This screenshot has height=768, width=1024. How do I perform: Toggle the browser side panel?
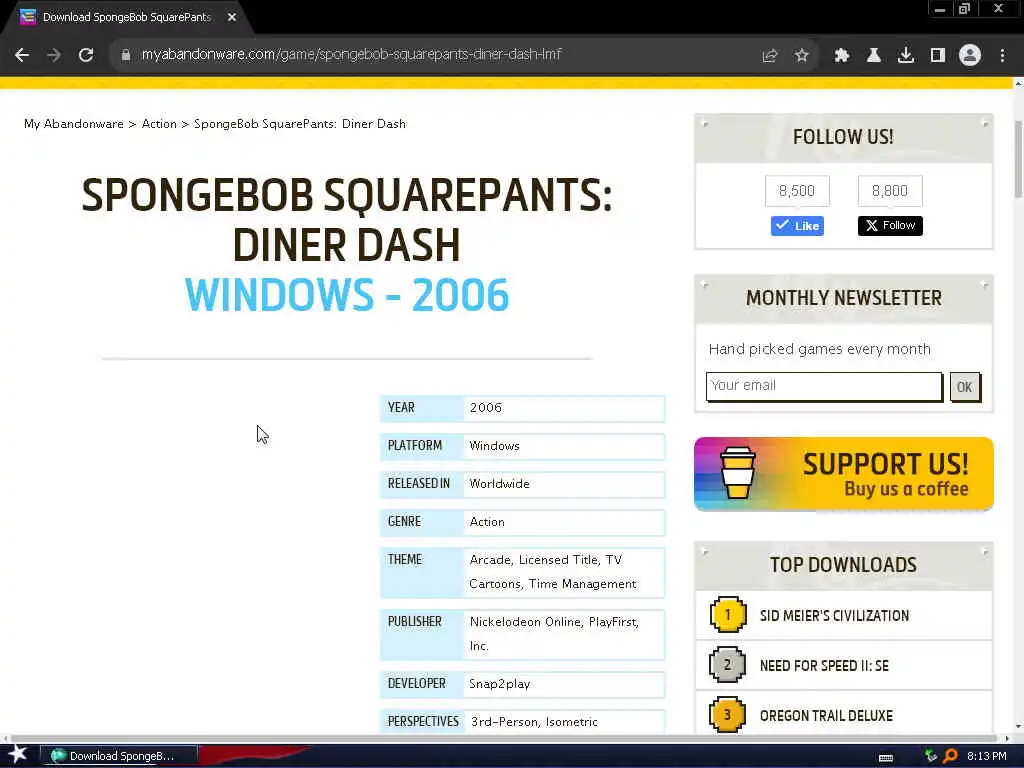[938, 56]
